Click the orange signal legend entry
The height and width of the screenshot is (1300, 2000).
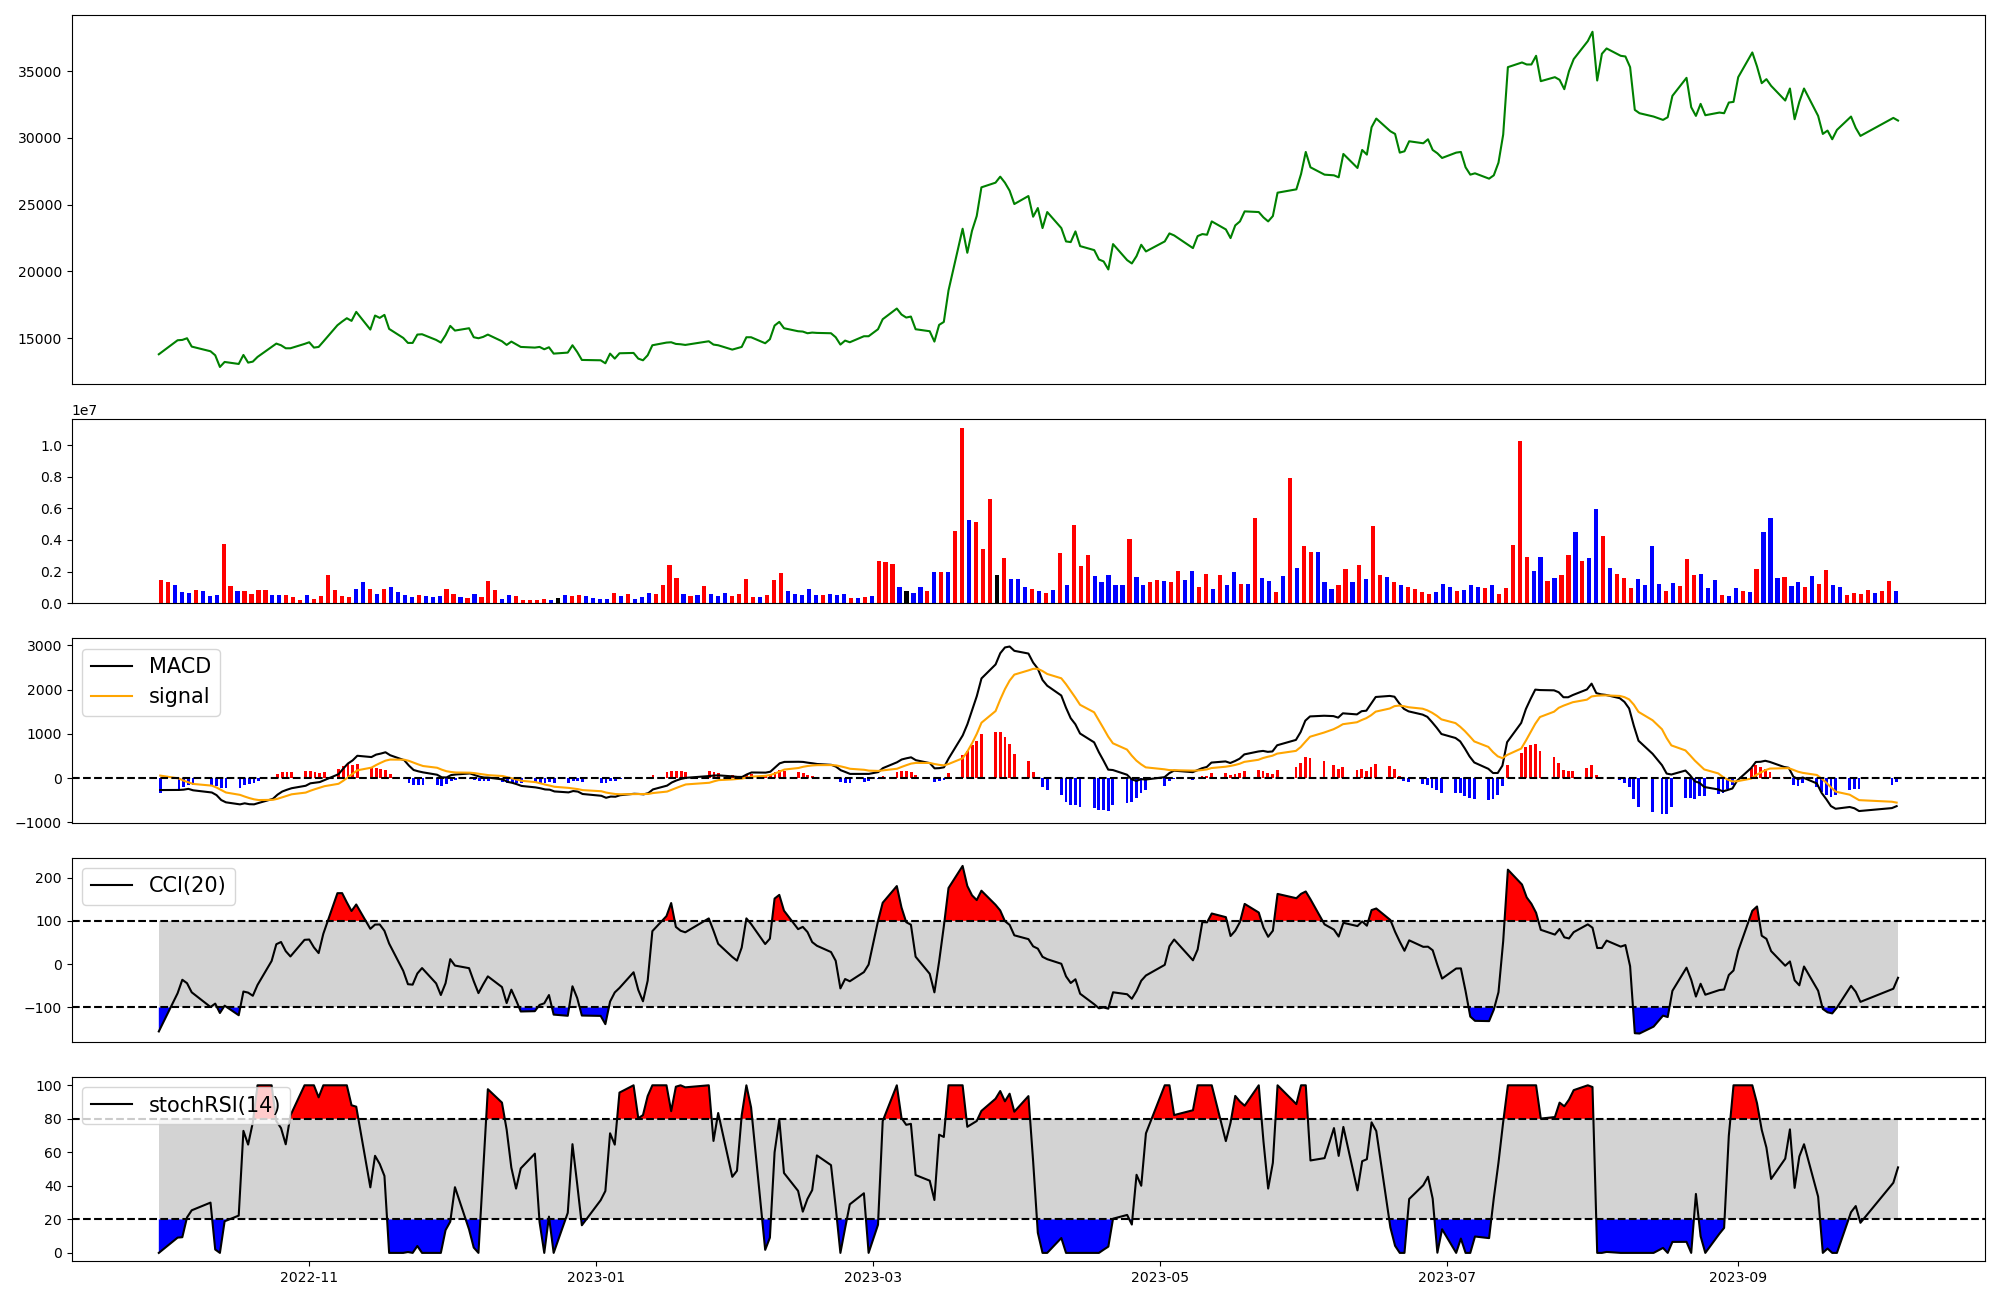point(178,696)
